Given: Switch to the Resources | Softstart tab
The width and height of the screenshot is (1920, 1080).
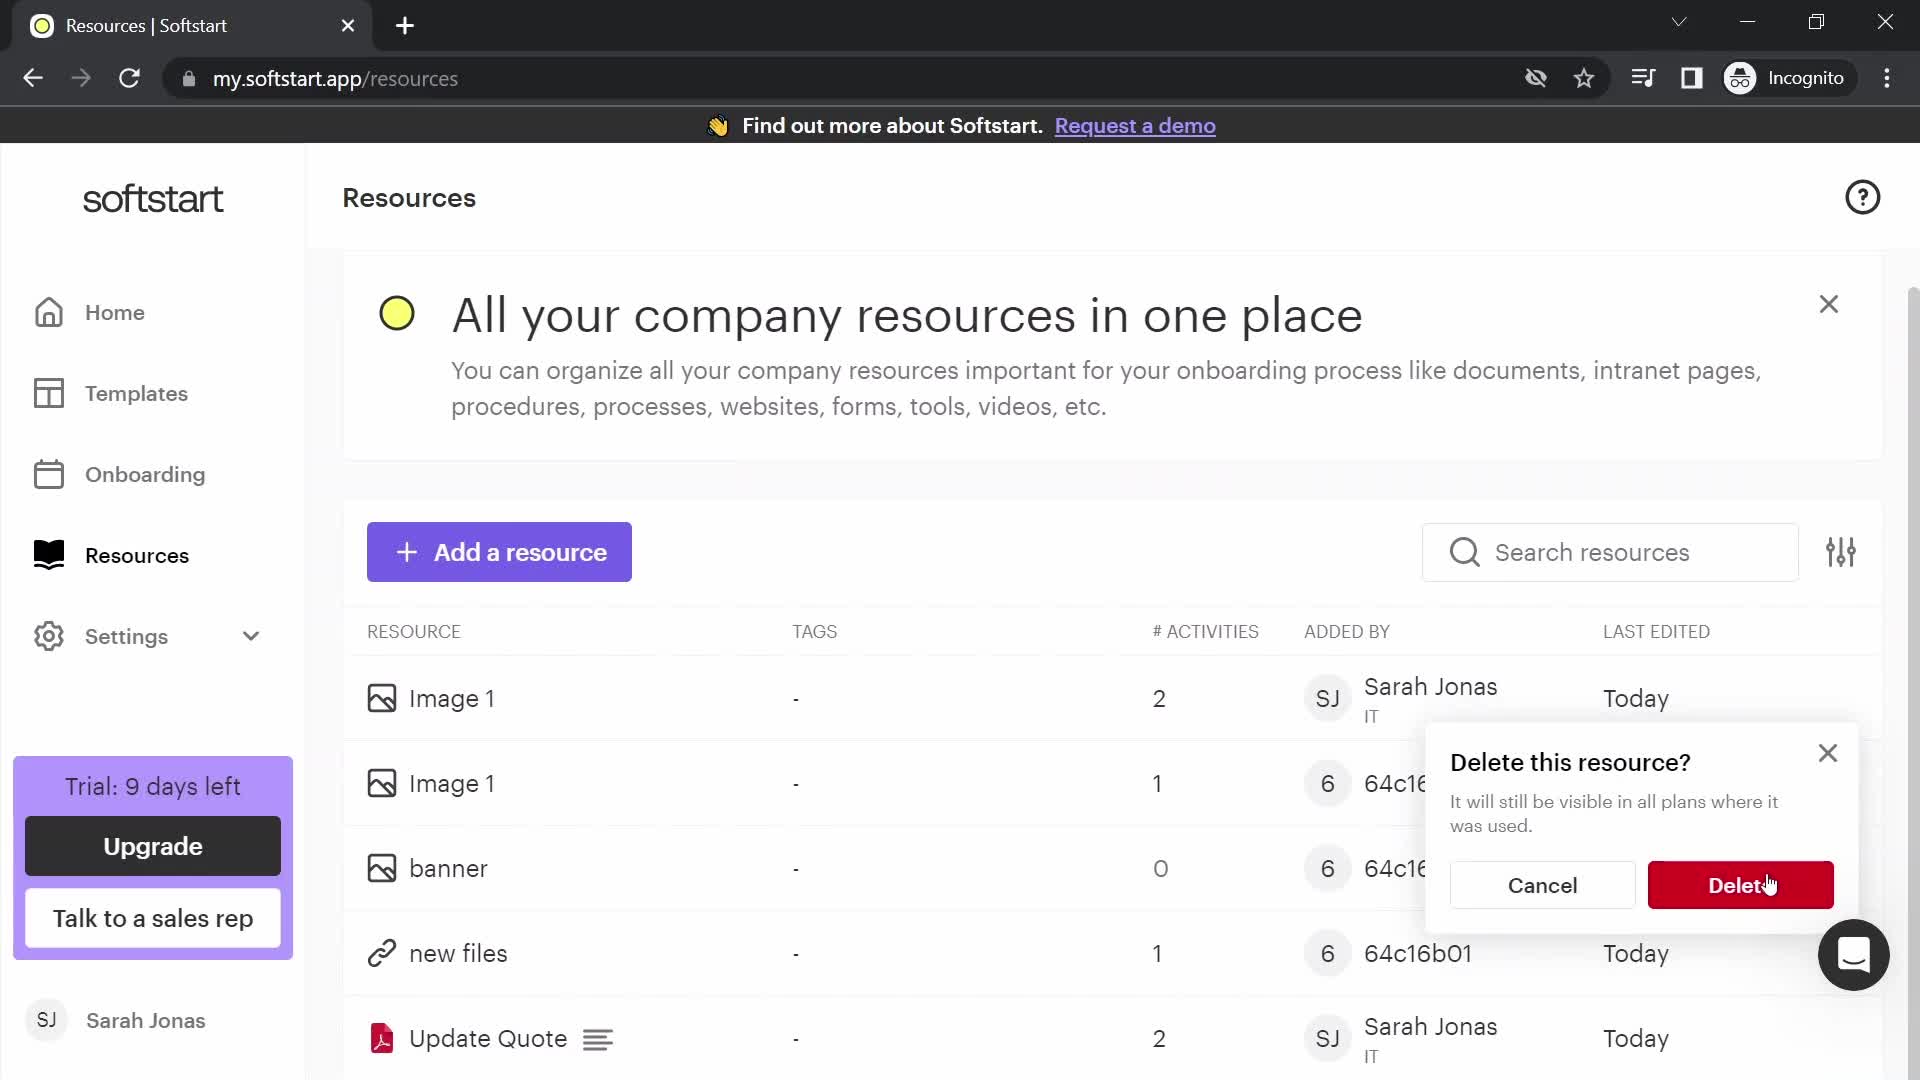Looking at the screenshot, I should pos(191,26).
